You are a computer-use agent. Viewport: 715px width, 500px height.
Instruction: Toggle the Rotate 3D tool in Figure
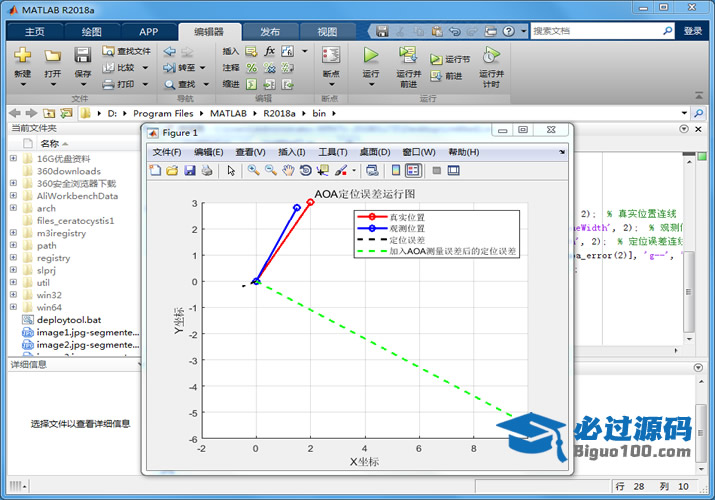[x=306, y=170]
